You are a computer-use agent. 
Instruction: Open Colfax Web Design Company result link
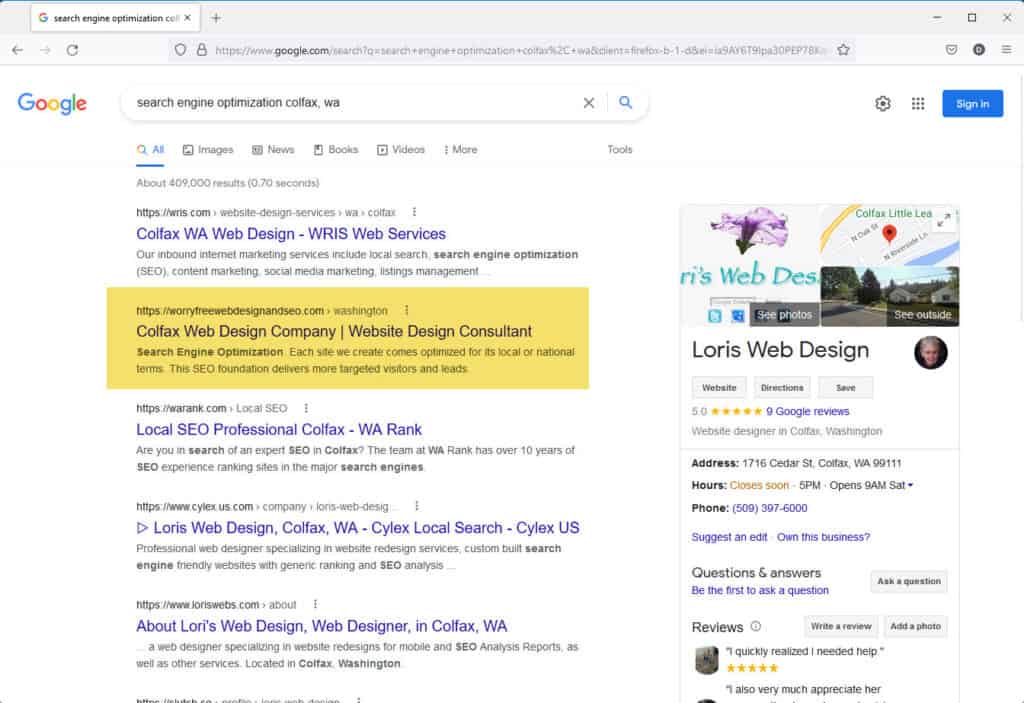tap(334, 331)
